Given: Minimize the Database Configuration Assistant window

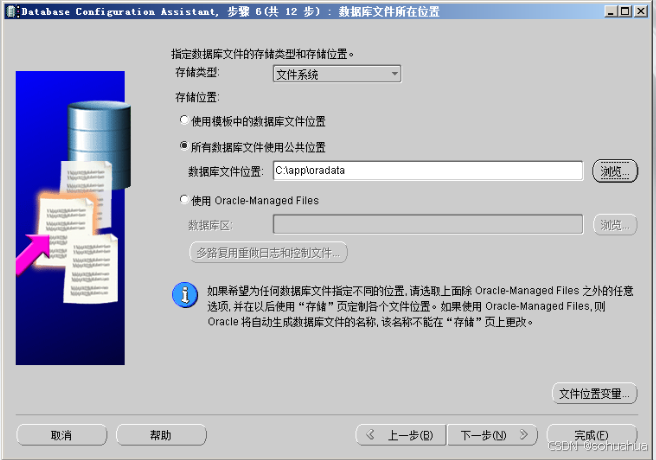Looking at the screenshot, I should 611,11.
